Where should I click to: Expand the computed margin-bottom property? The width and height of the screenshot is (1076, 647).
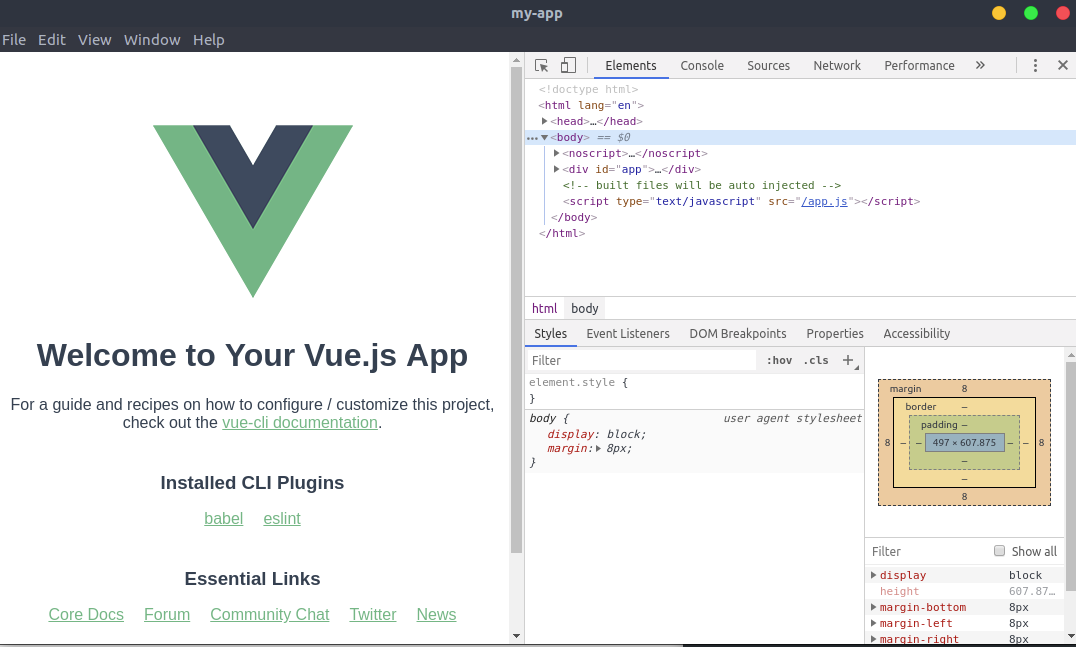[874, 607]
